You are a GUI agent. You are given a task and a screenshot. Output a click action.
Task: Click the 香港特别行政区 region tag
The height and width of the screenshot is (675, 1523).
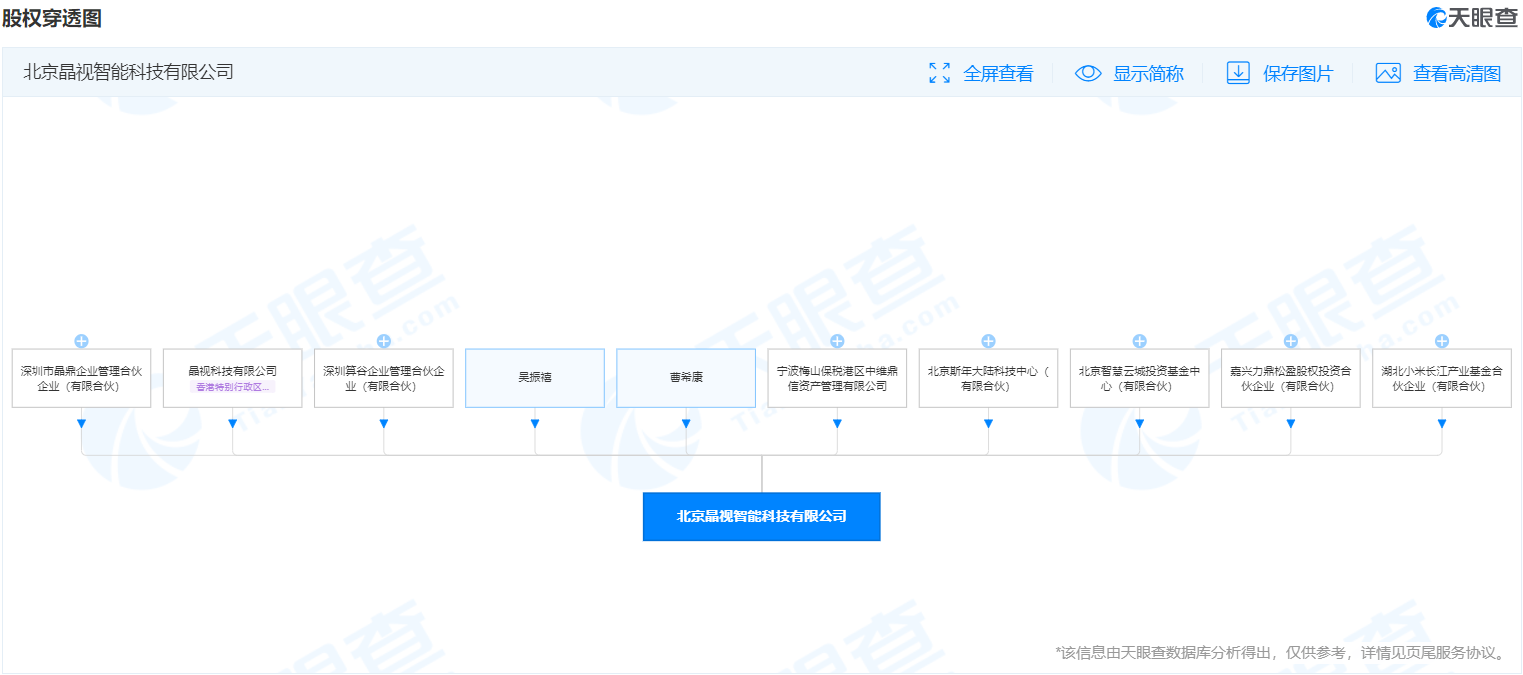233,387
